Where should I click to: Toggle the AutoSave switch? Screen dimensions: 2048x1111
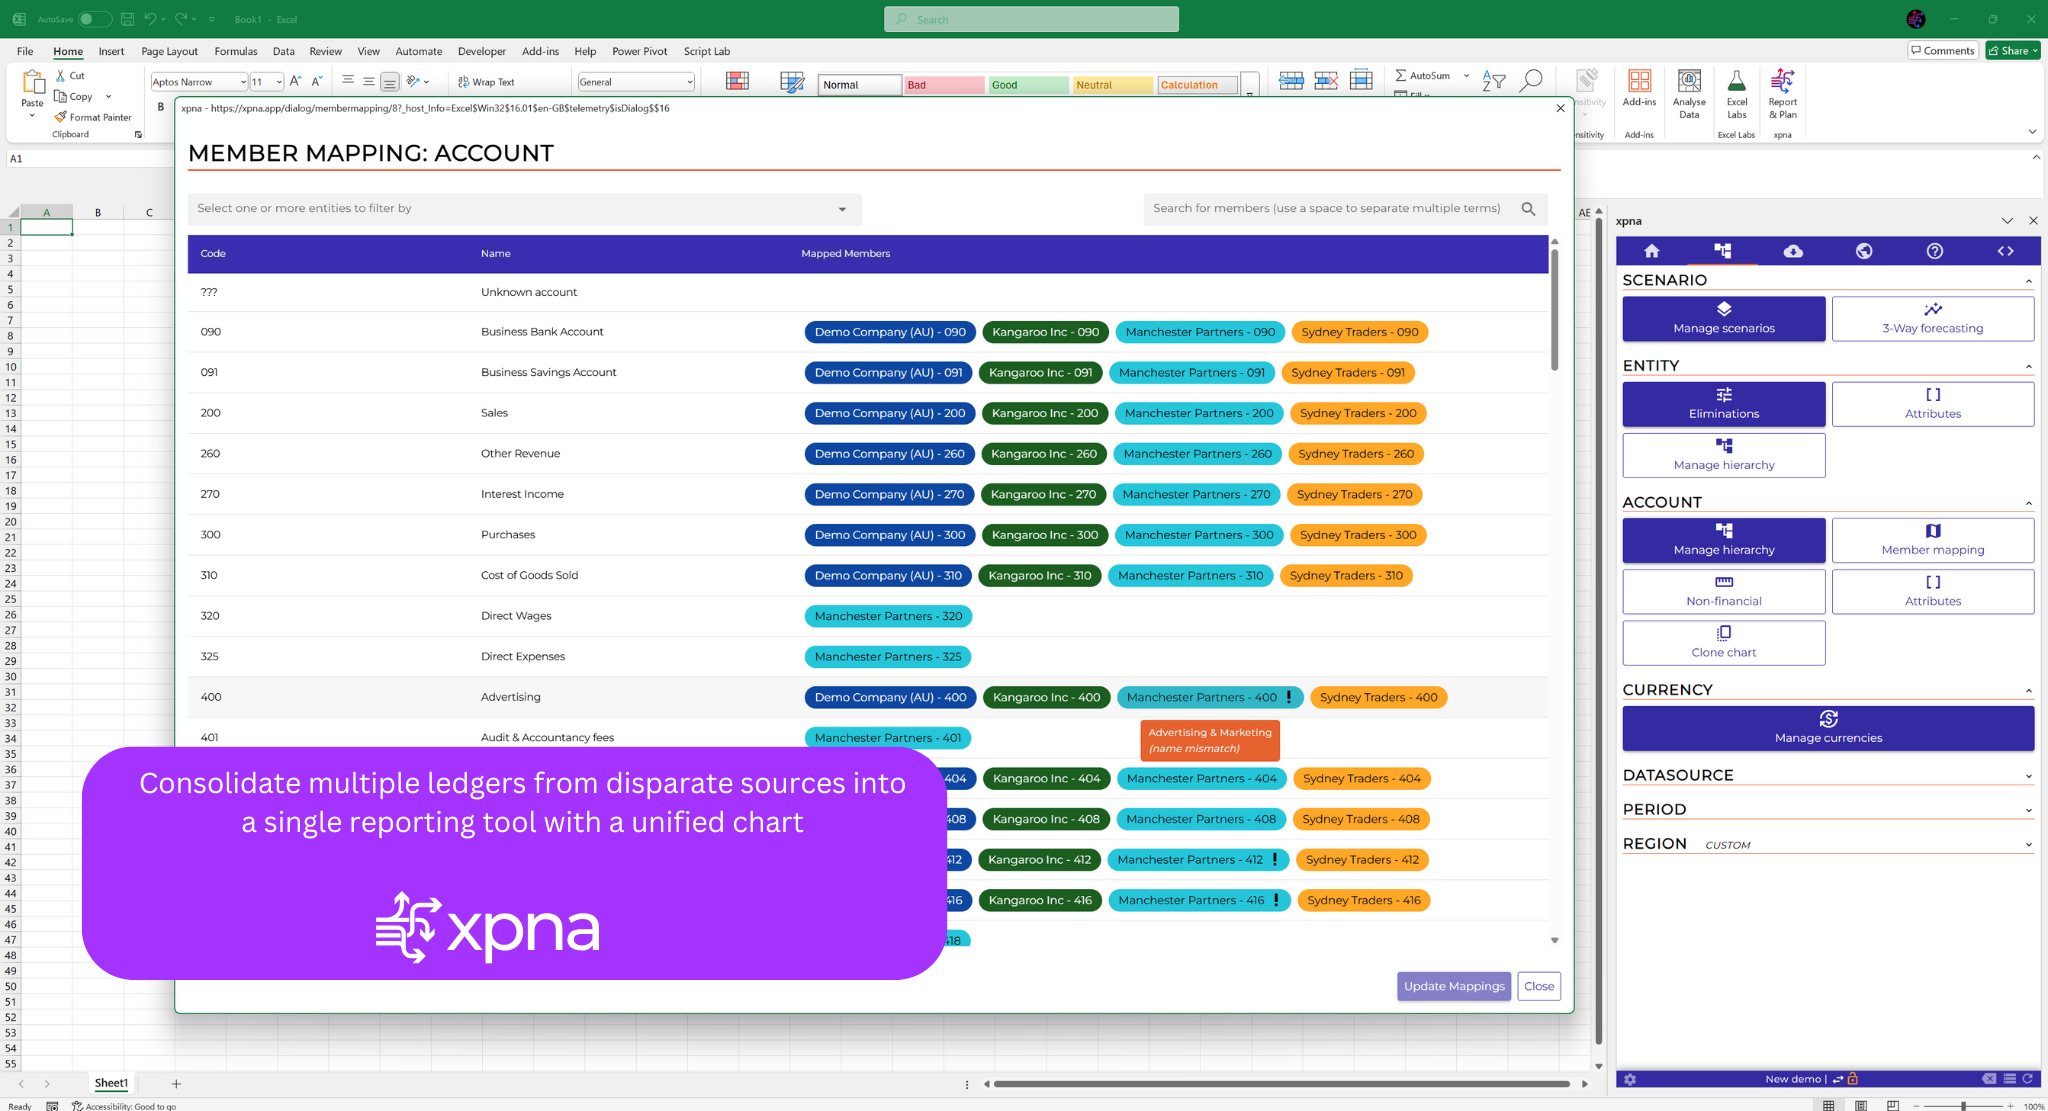[x=94, y=19]
